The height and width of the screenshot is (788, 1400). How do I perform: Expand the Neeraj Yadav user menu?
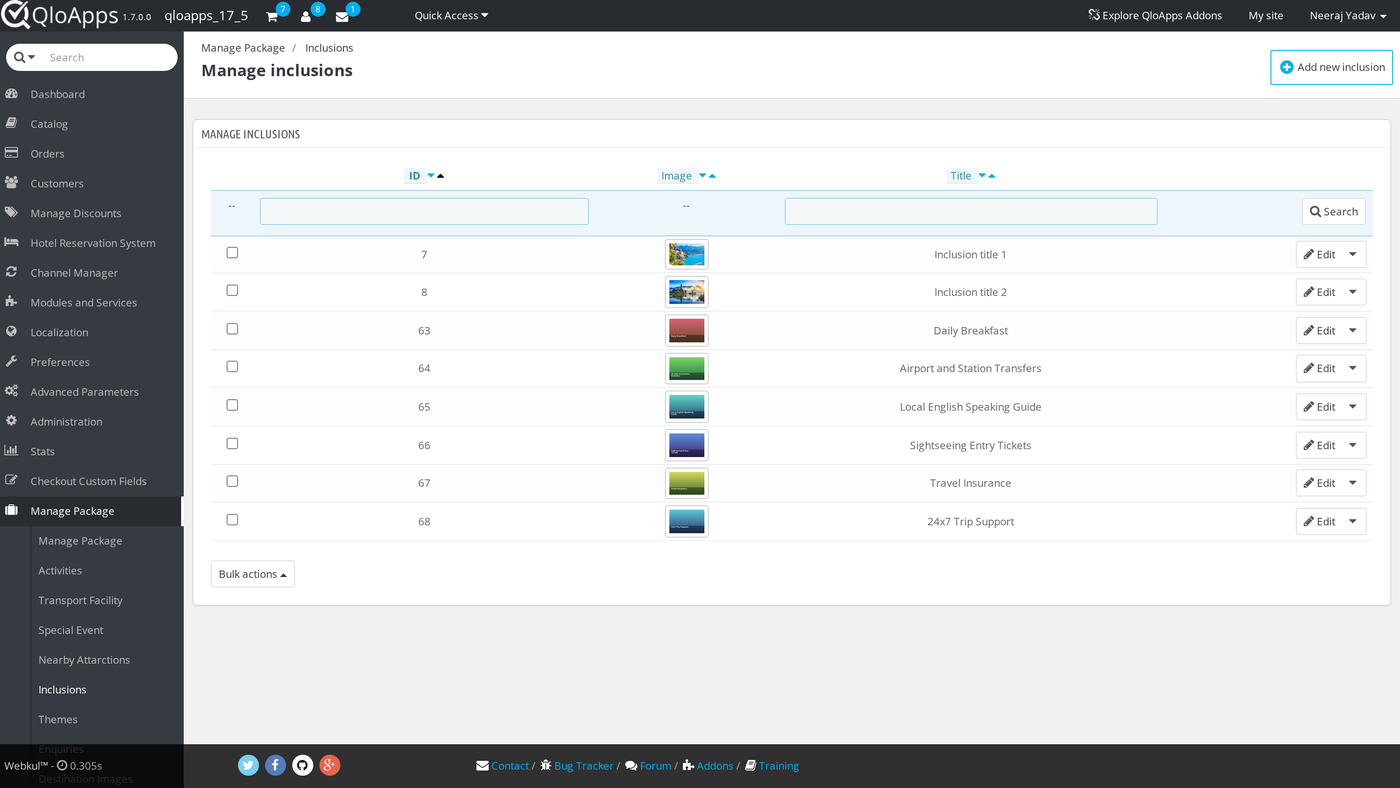pos(1348,16)
